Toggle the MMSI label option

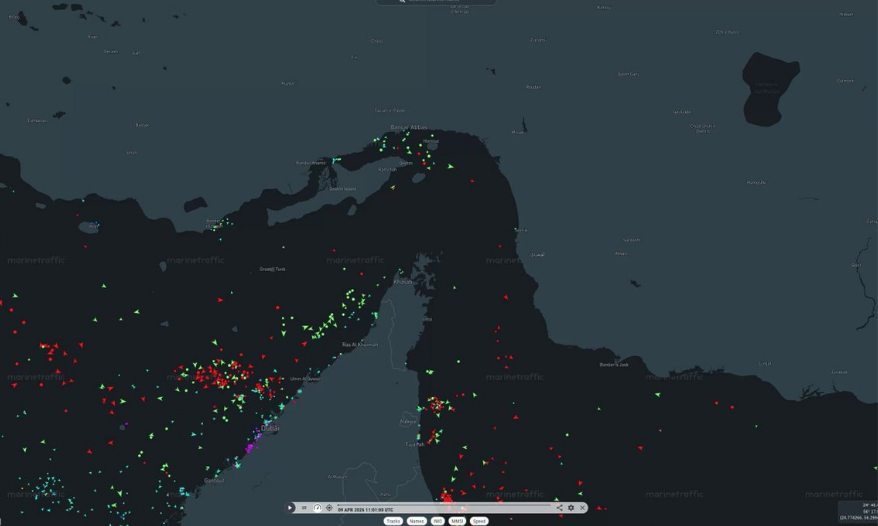[x=457, y=521]
